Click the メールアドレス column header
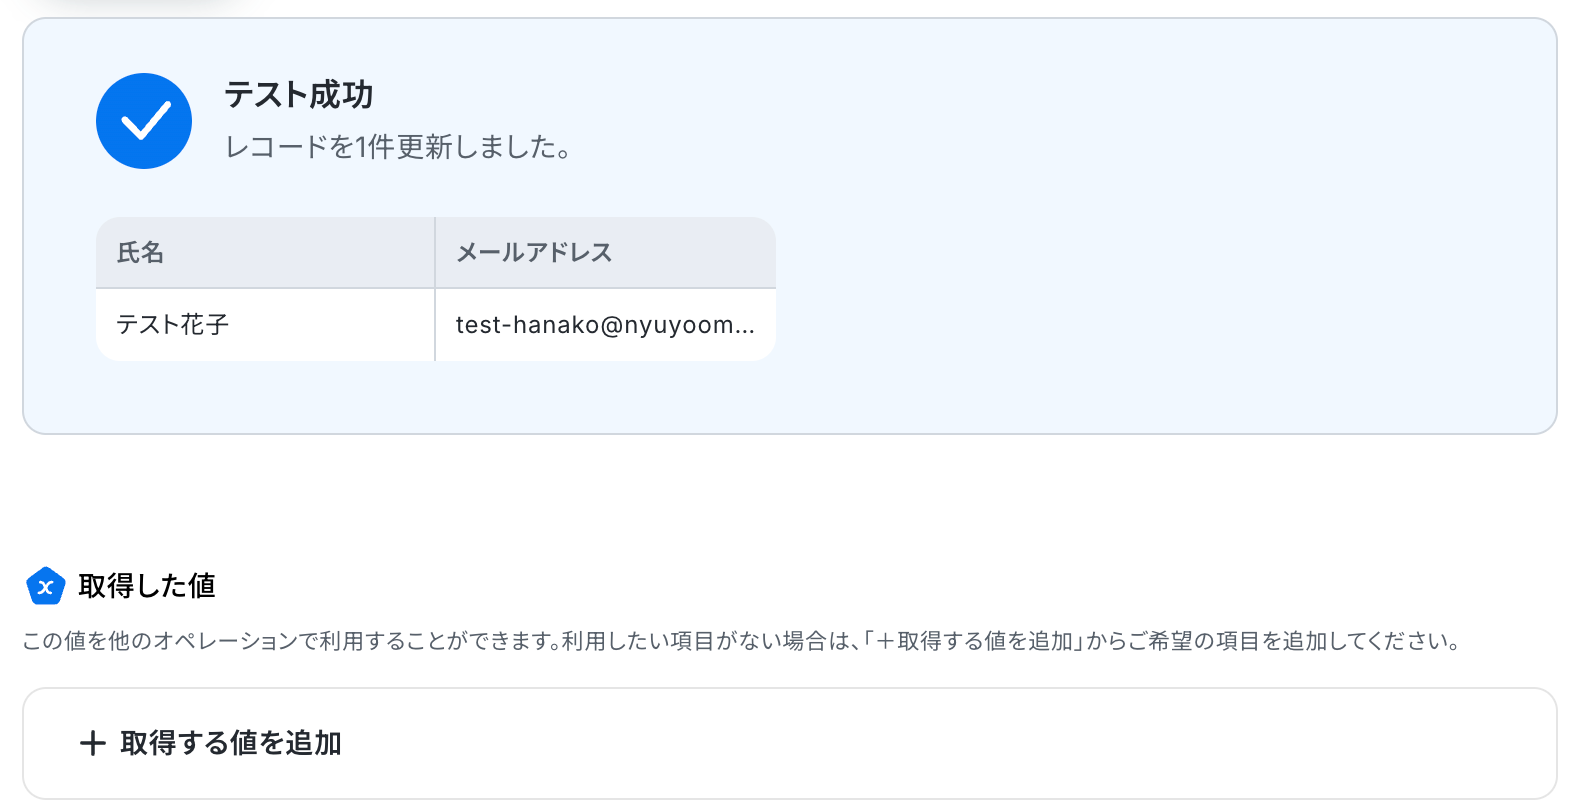This screenshot has width=1572, height=810. click(534, 253)
